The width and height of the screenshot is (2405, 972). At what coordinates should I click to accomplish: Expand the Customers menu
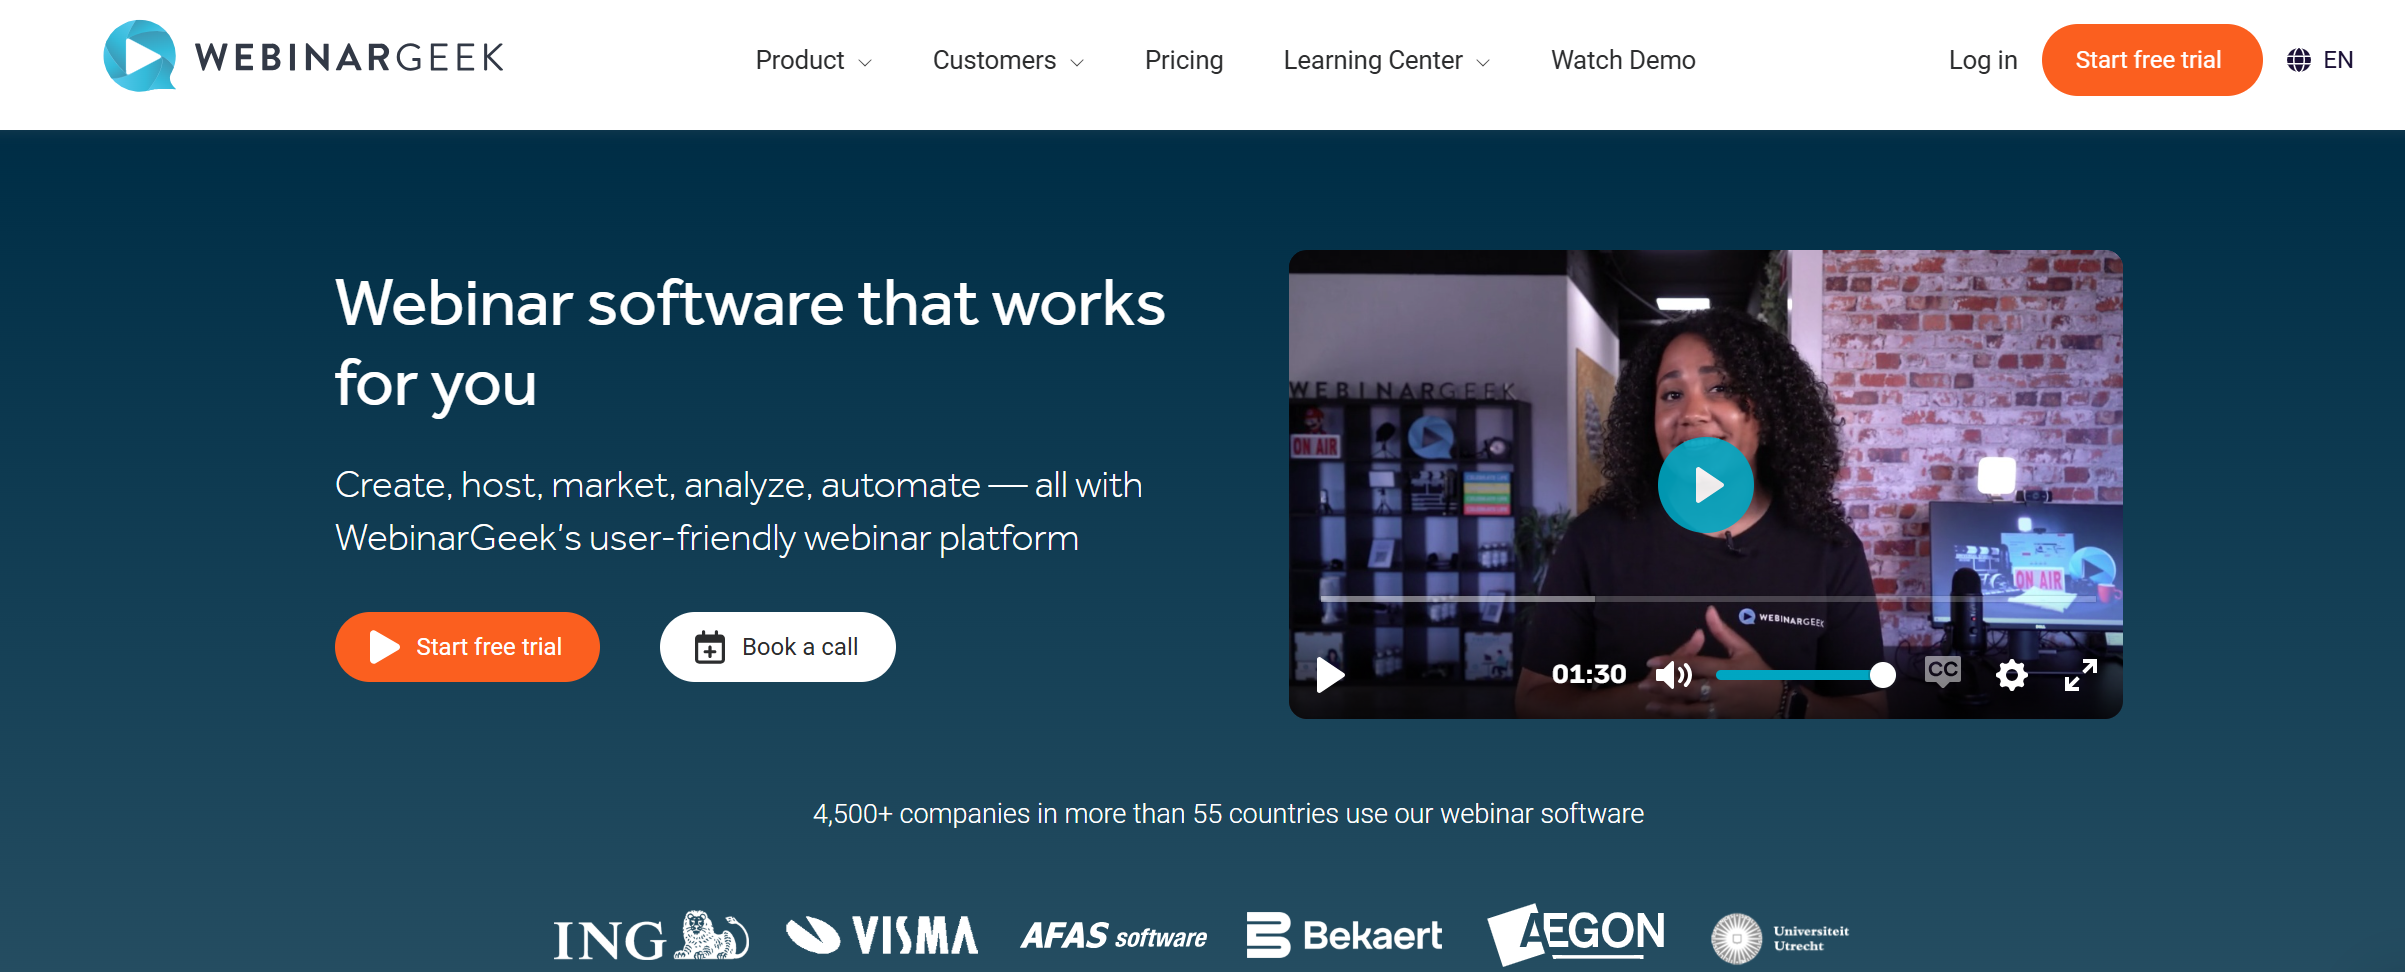tap(1008, 60)
